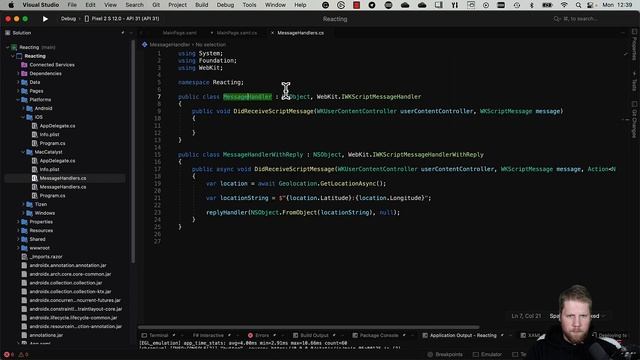Open the File menu

click(x=72, y=5)
